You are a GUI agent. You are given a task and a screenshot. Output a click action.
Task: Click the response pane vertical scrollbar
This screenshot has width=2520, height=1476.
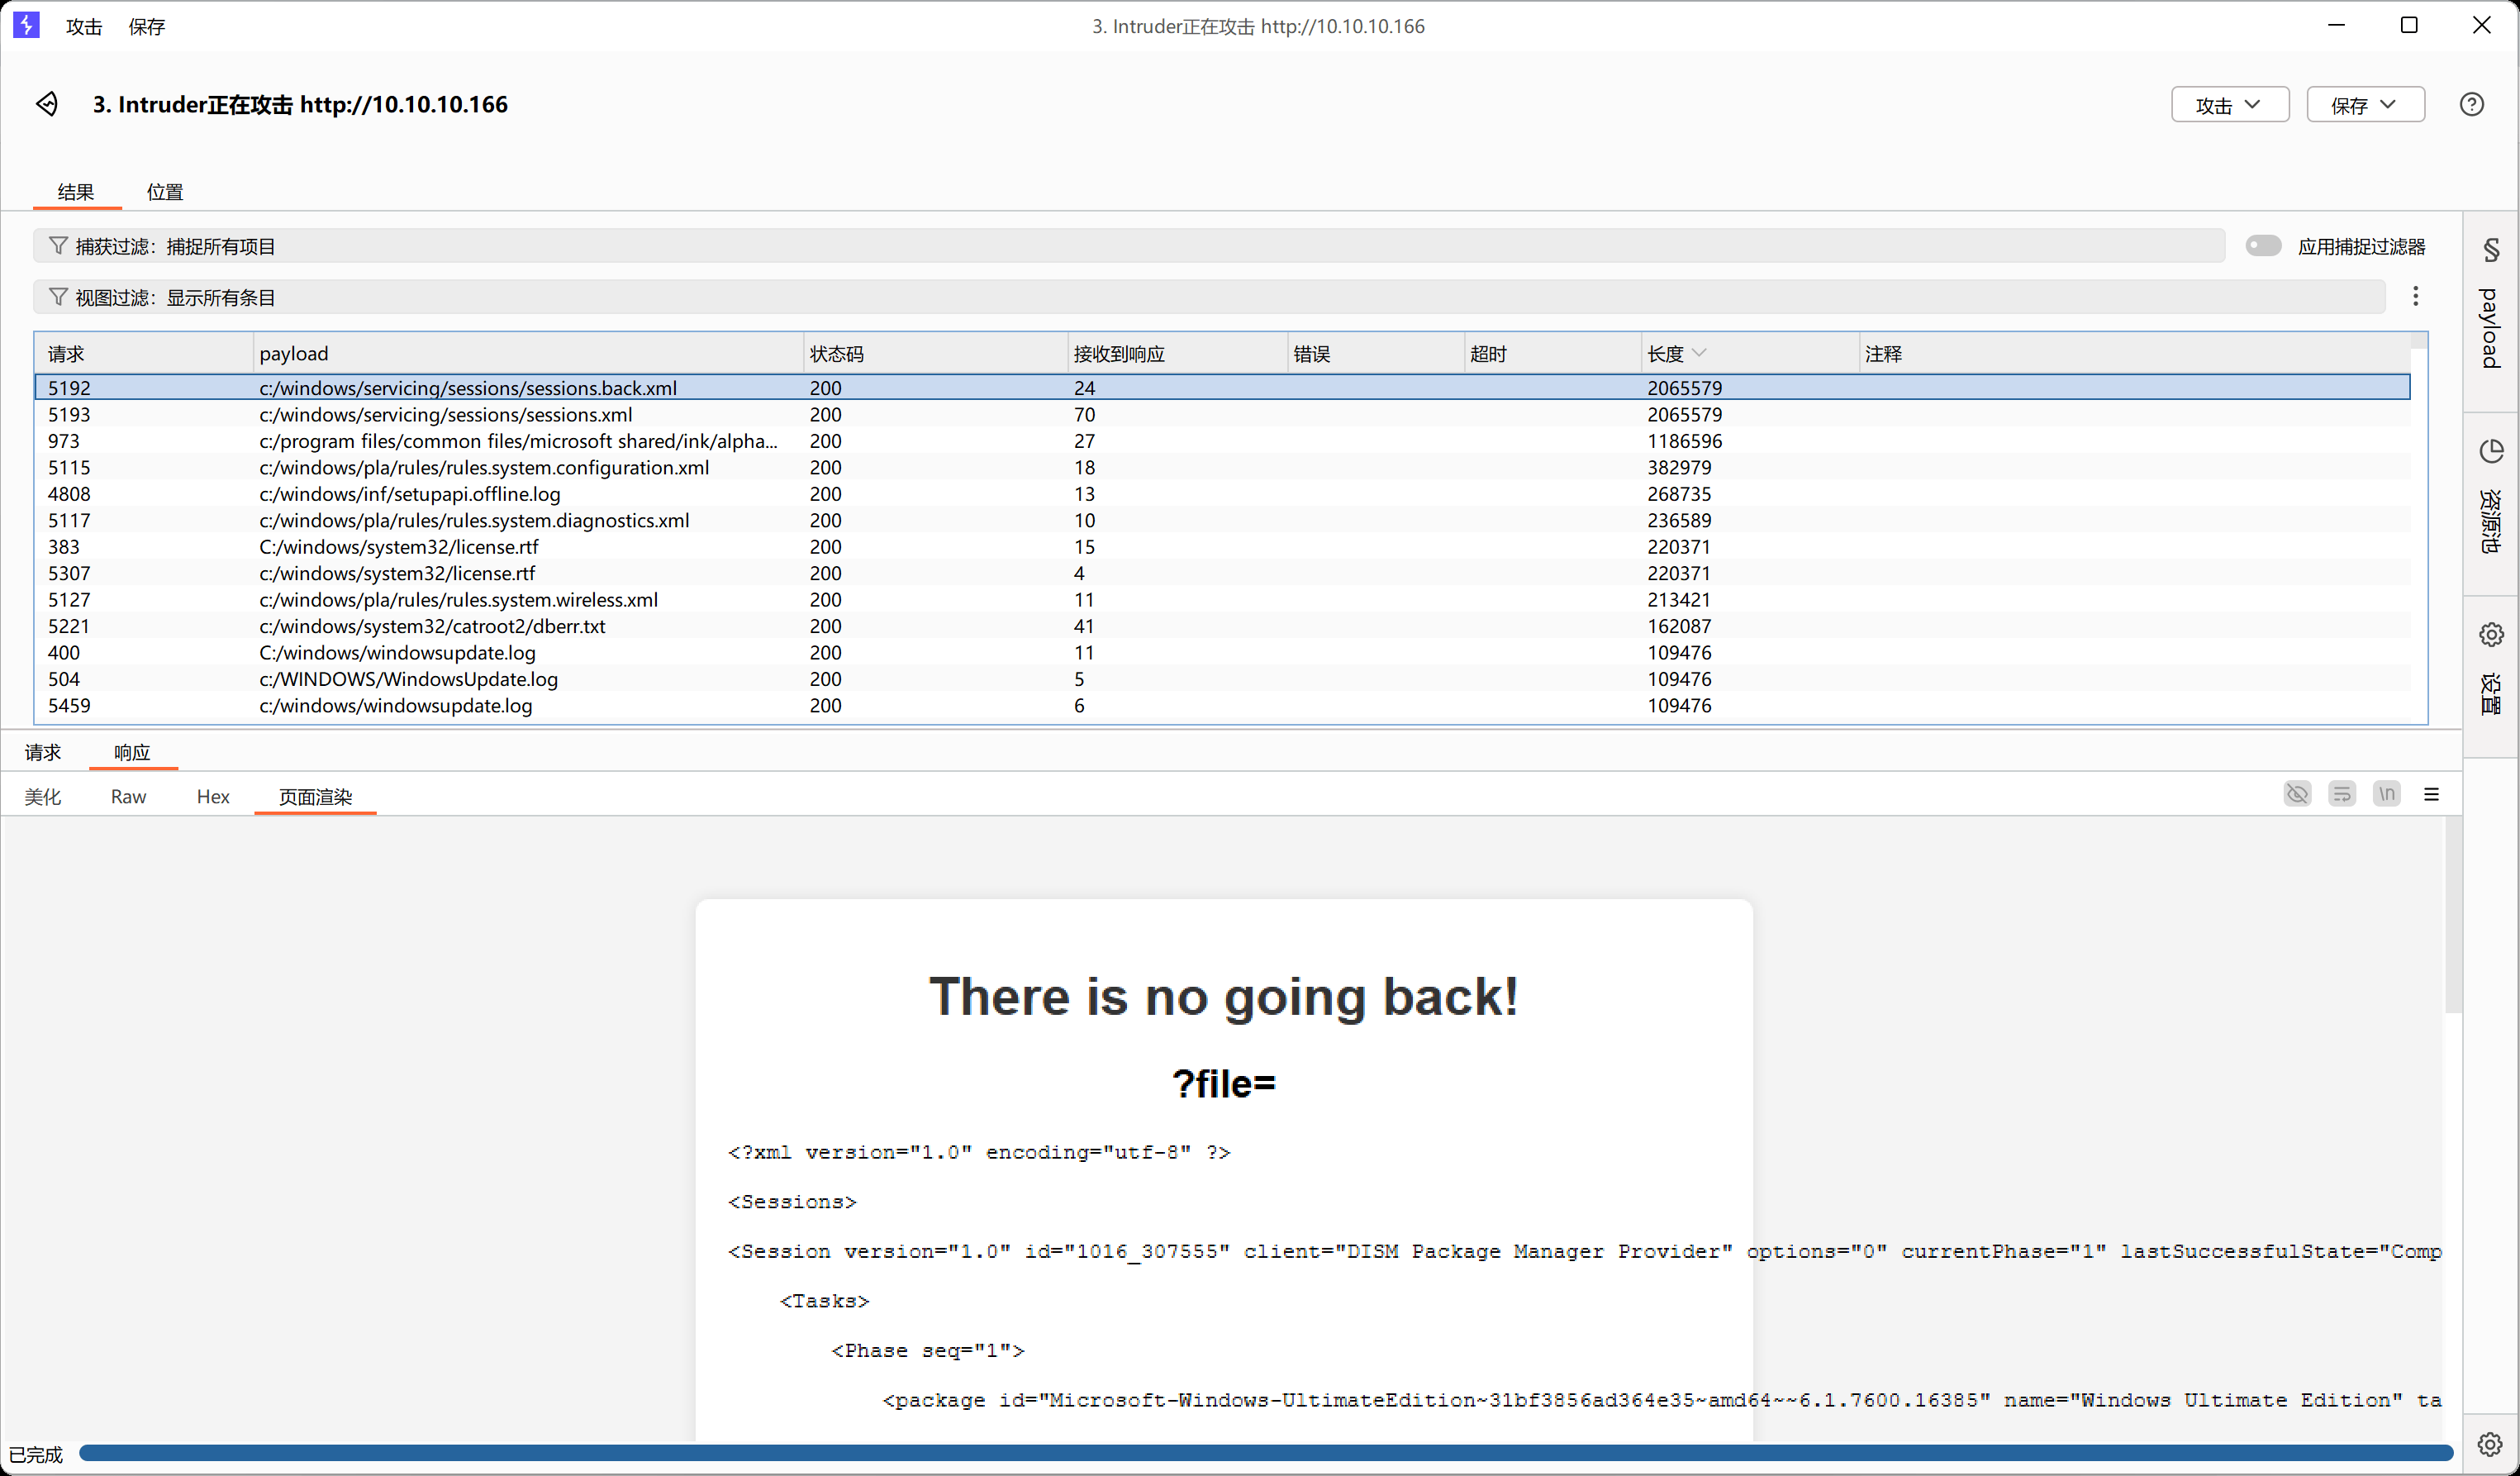coord(2452,915)
